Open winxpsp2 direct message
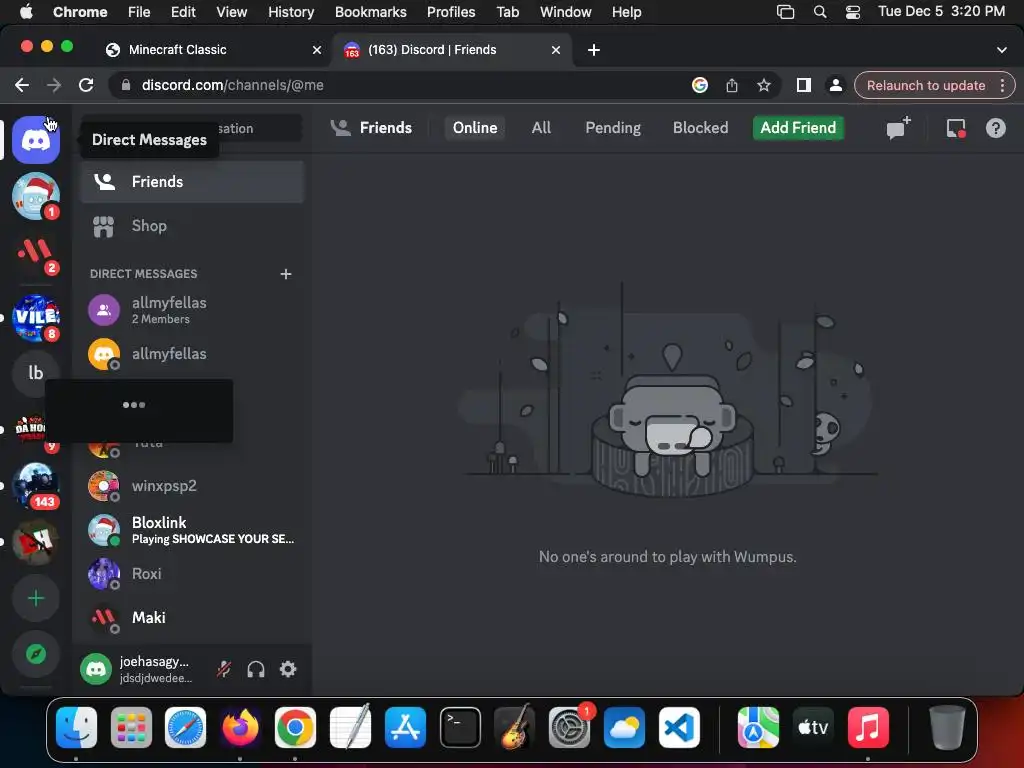Screen dimensions: 1024x768 coord(192,486)
